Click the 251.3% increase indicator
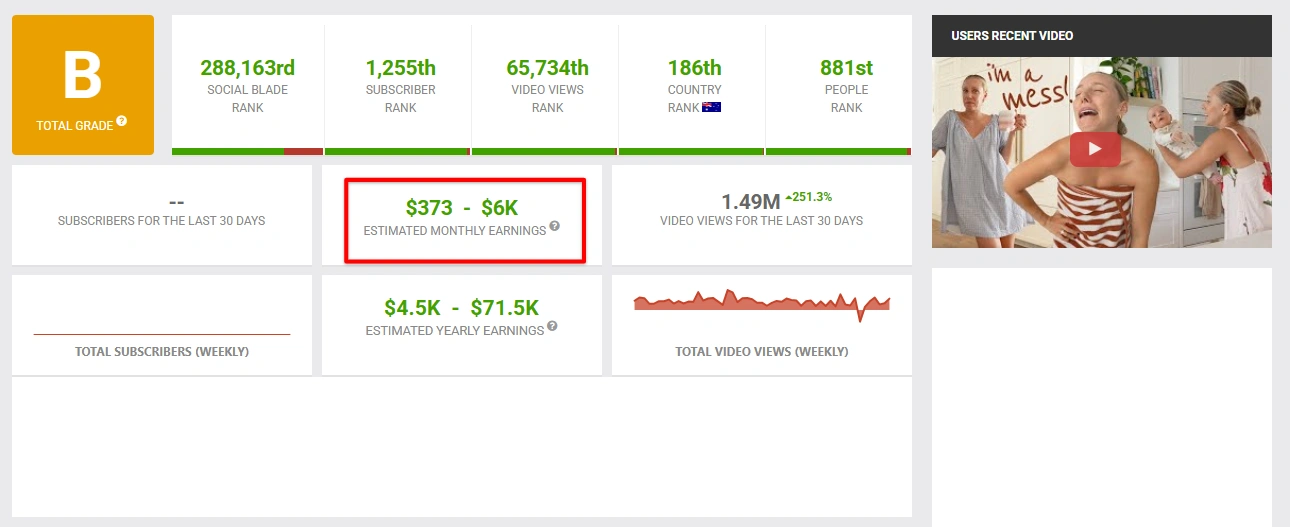Screen dimensions: 1290x527 (x=809, y=197)
